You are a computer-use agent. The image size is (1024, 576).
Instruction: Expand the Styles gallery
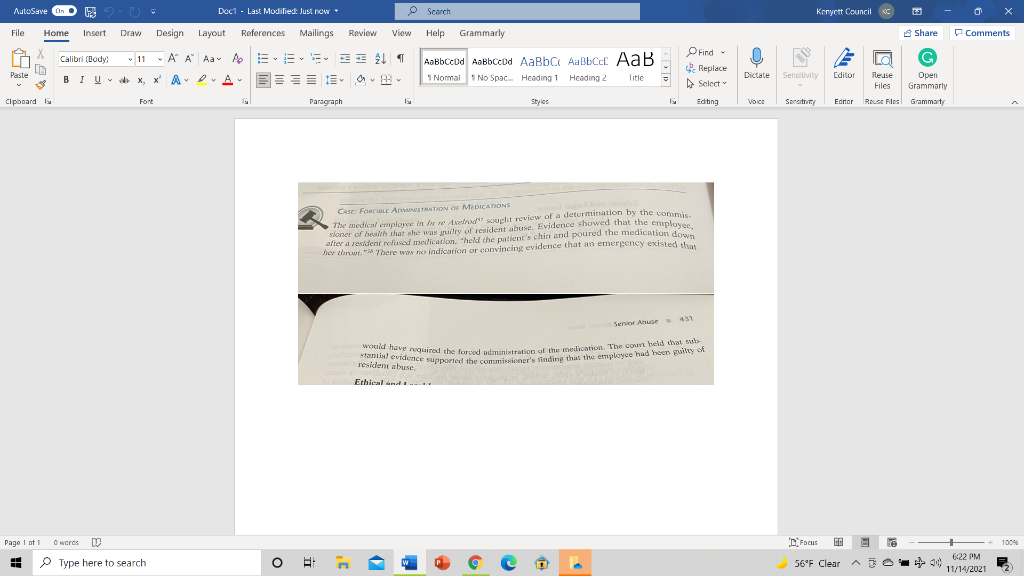pyautogui.click(x=665, y=80)
